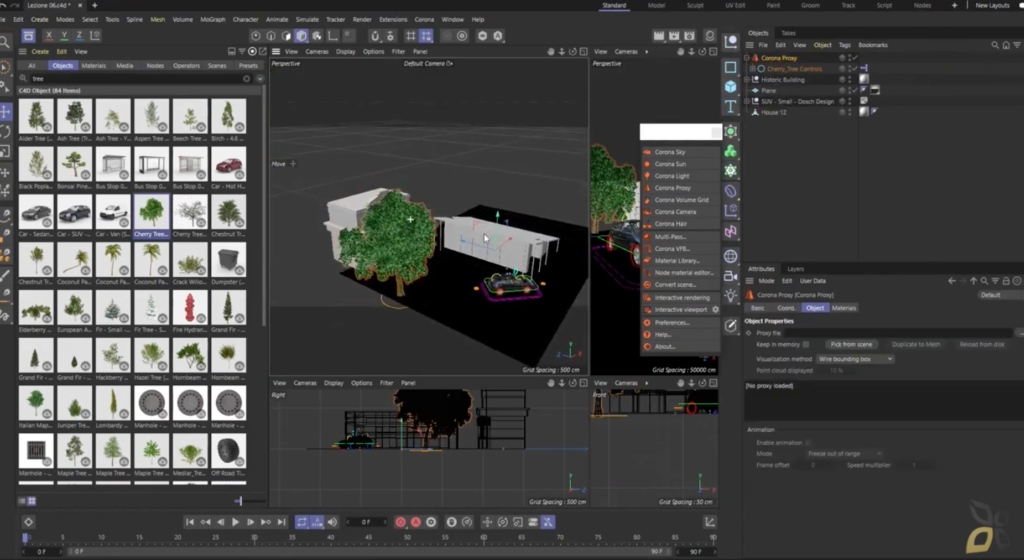Click the Y axis lock icon
This screenshot has height=560, width=1024.
click(64, 36)
